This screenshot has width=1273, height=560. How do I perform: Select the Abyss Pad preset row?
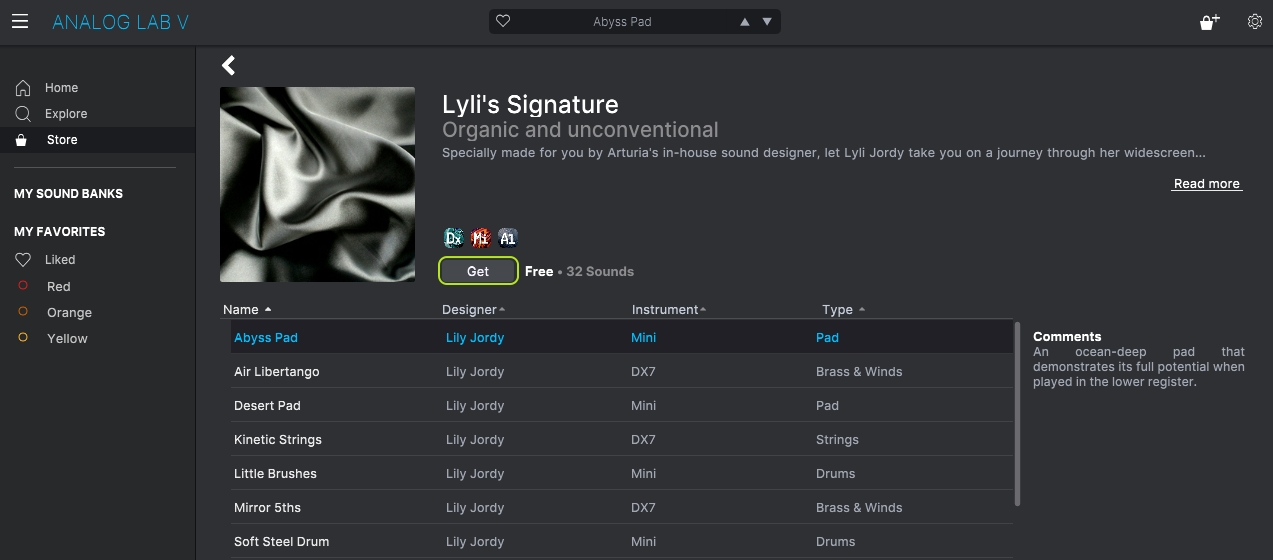click(x=621, y=337)
